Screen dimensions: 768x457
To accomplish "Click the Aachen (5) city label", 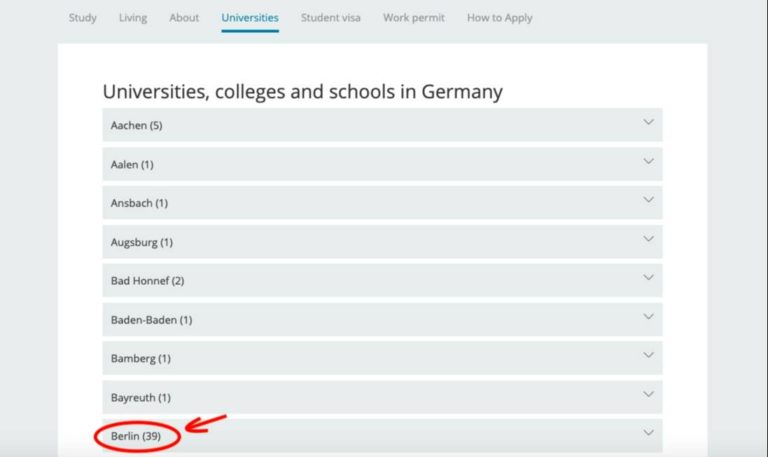I will coord(136,126).
